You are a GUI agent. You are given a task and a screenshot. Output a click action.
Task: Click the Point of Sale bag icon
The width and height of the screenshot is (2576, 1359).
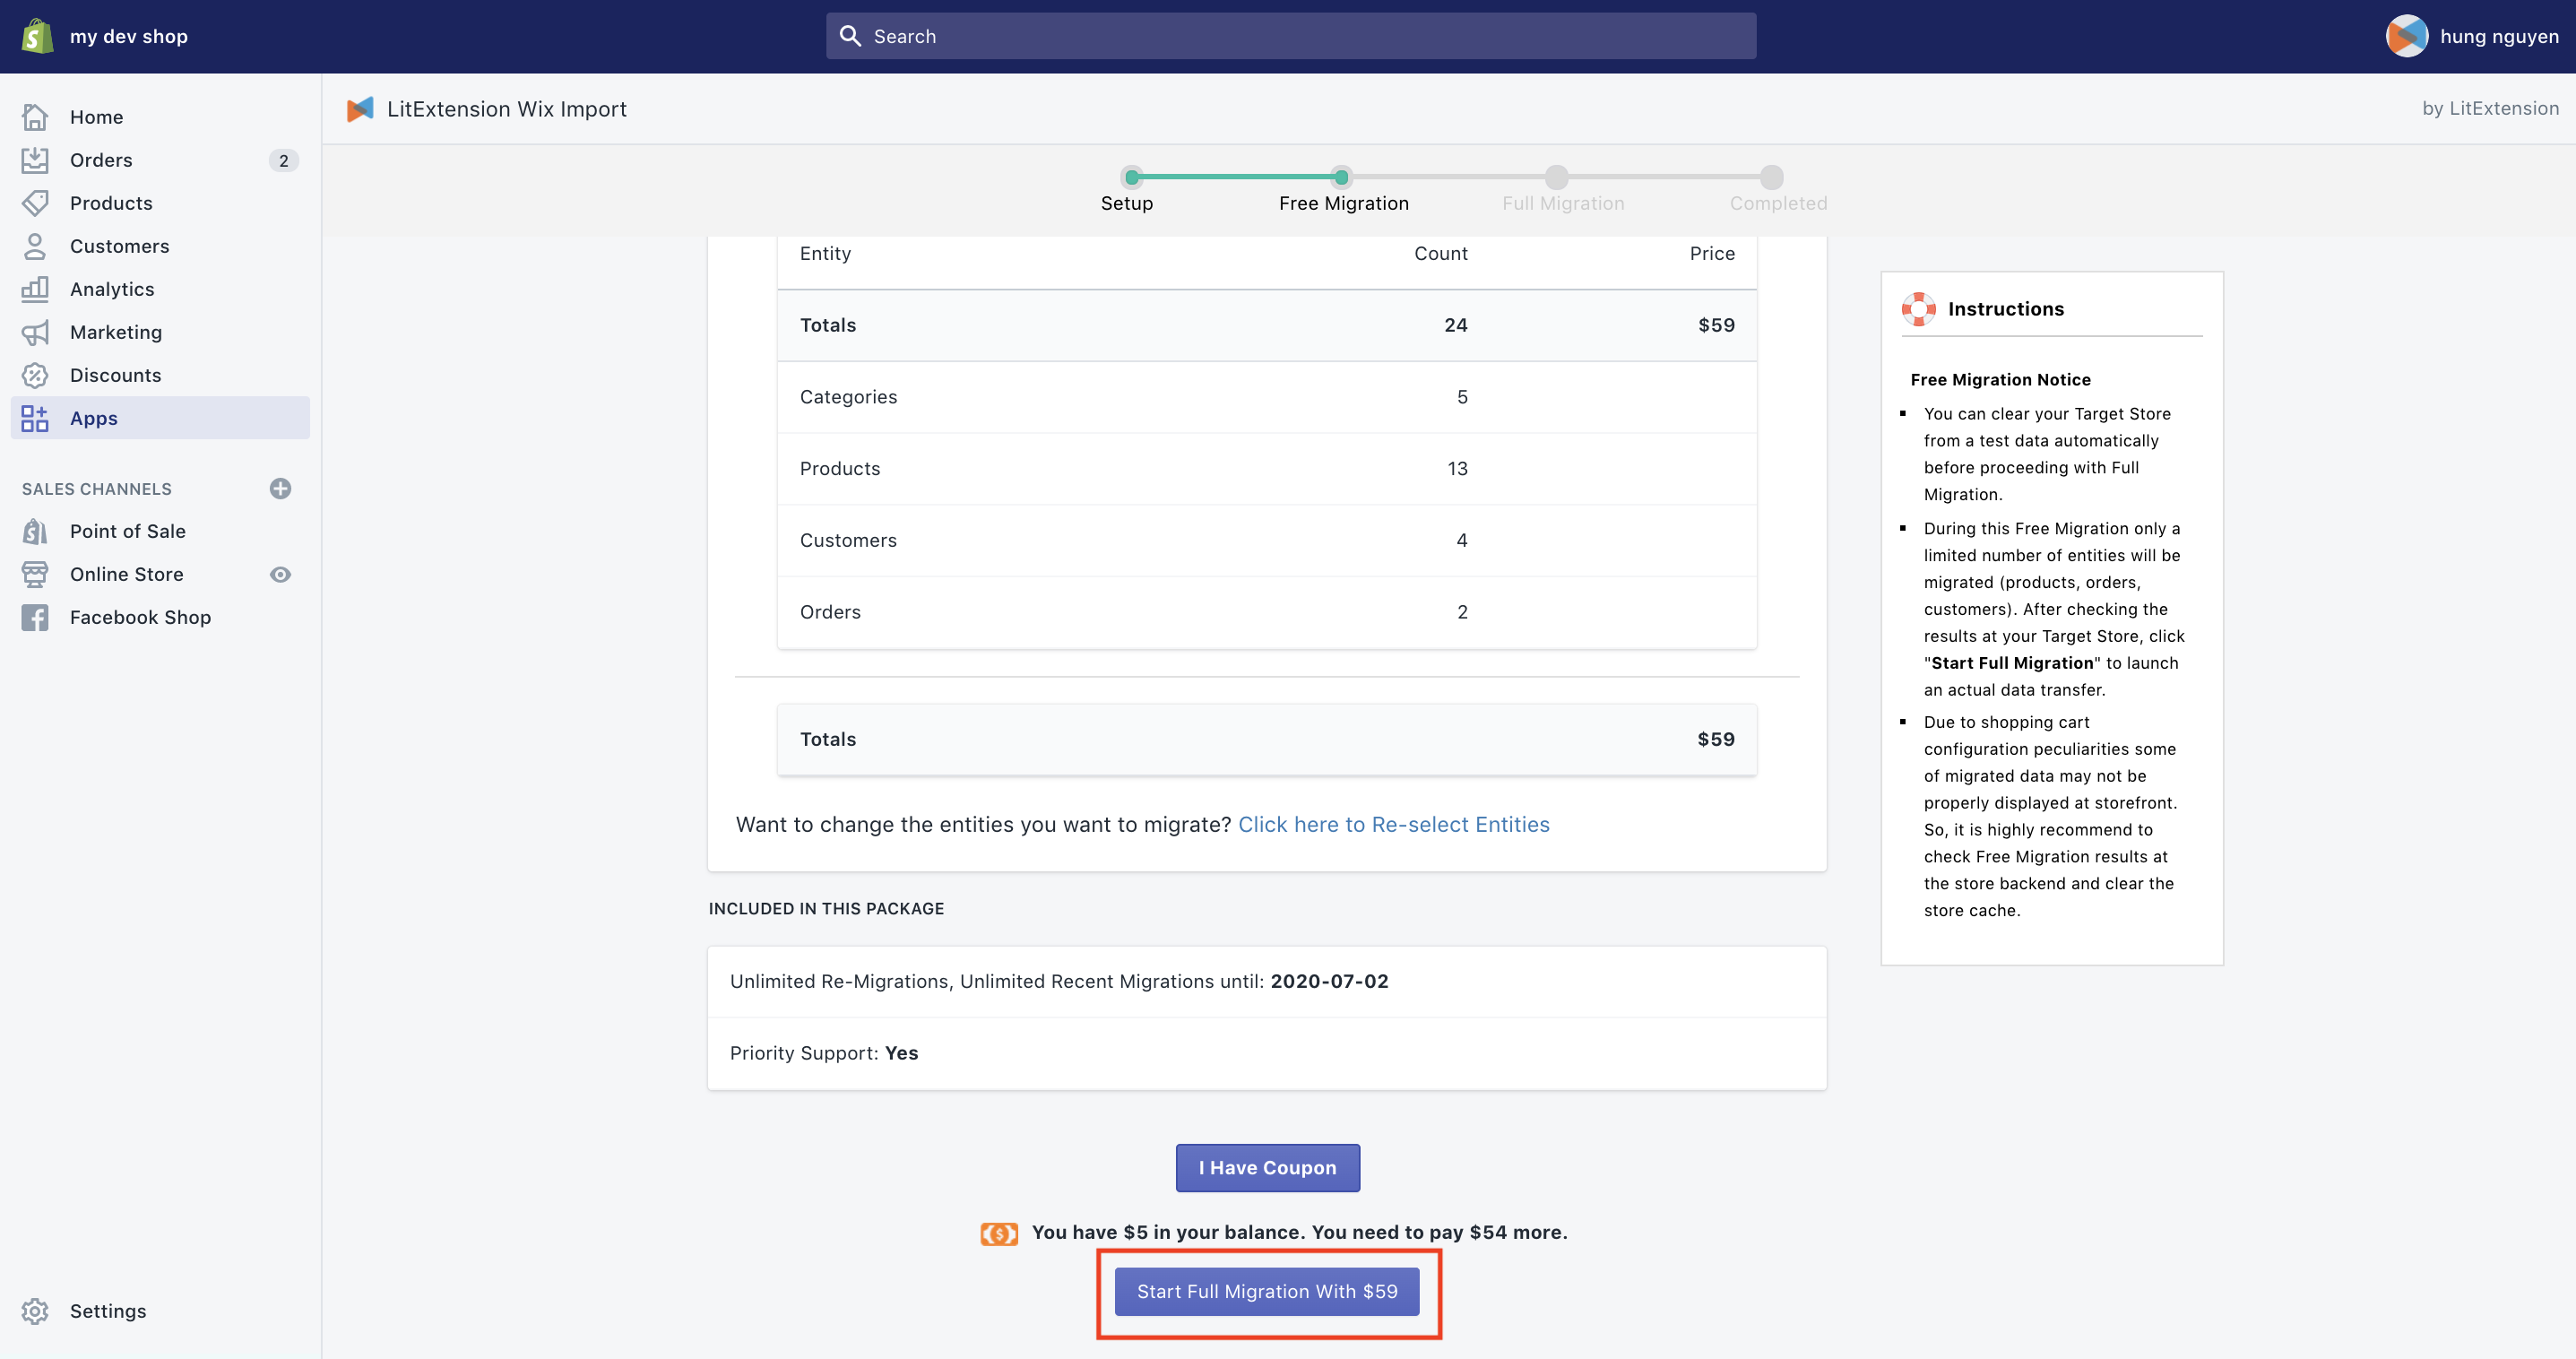click(35, 531)
